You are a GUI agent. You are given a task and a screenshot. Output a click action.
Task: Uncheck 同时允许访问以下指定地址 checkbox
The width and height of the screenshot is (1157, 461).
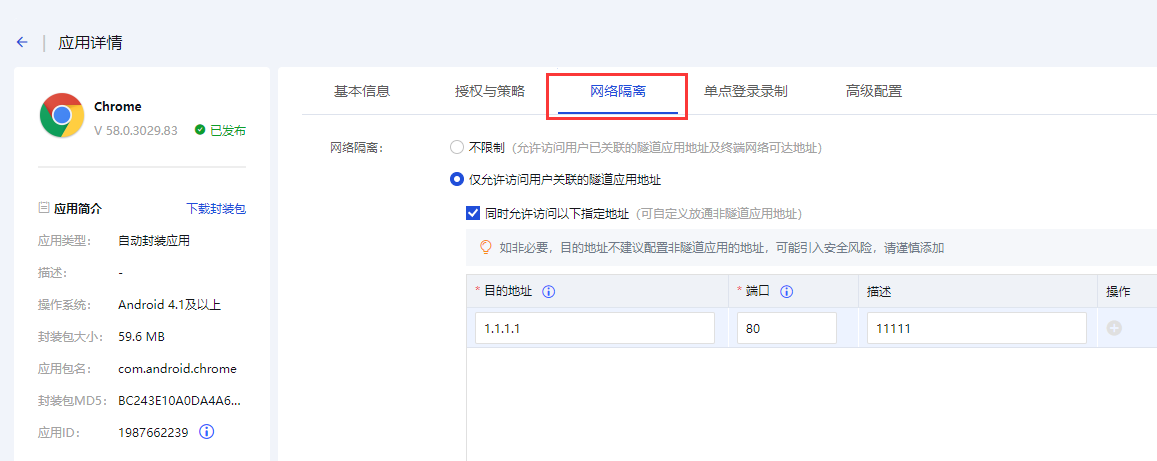pyautogui.click(x=473, y=213)
